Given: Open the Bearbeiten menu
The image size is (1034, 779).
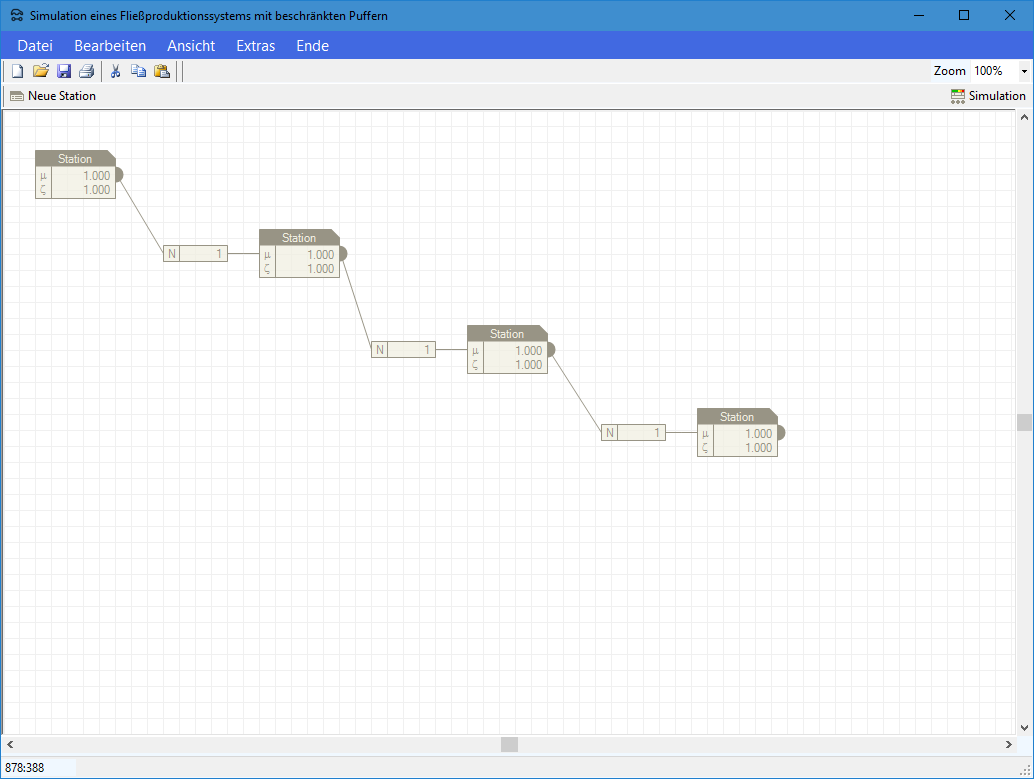Looking at the screenshot, I should [x=110, y=46].
